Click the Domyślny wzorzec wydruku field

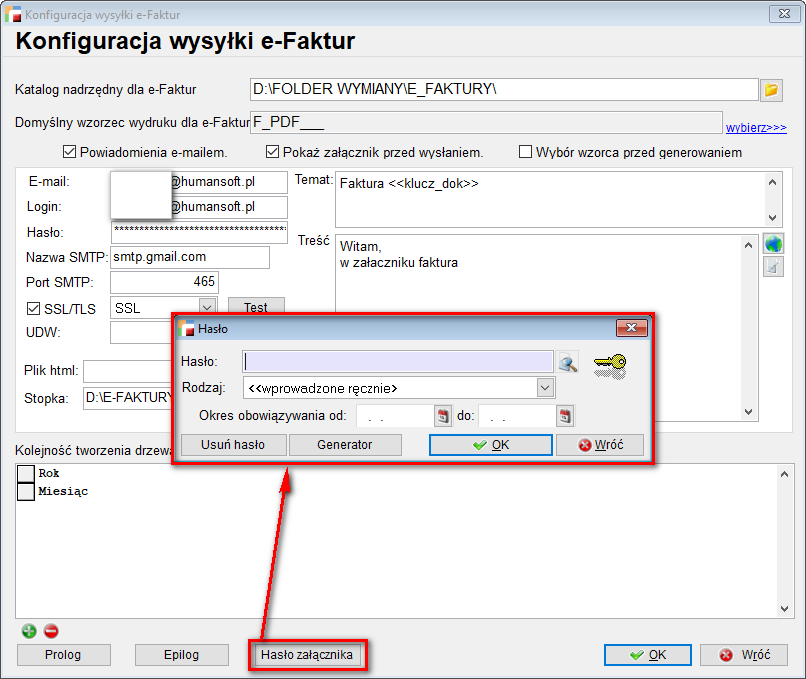(x=486, y=122)
